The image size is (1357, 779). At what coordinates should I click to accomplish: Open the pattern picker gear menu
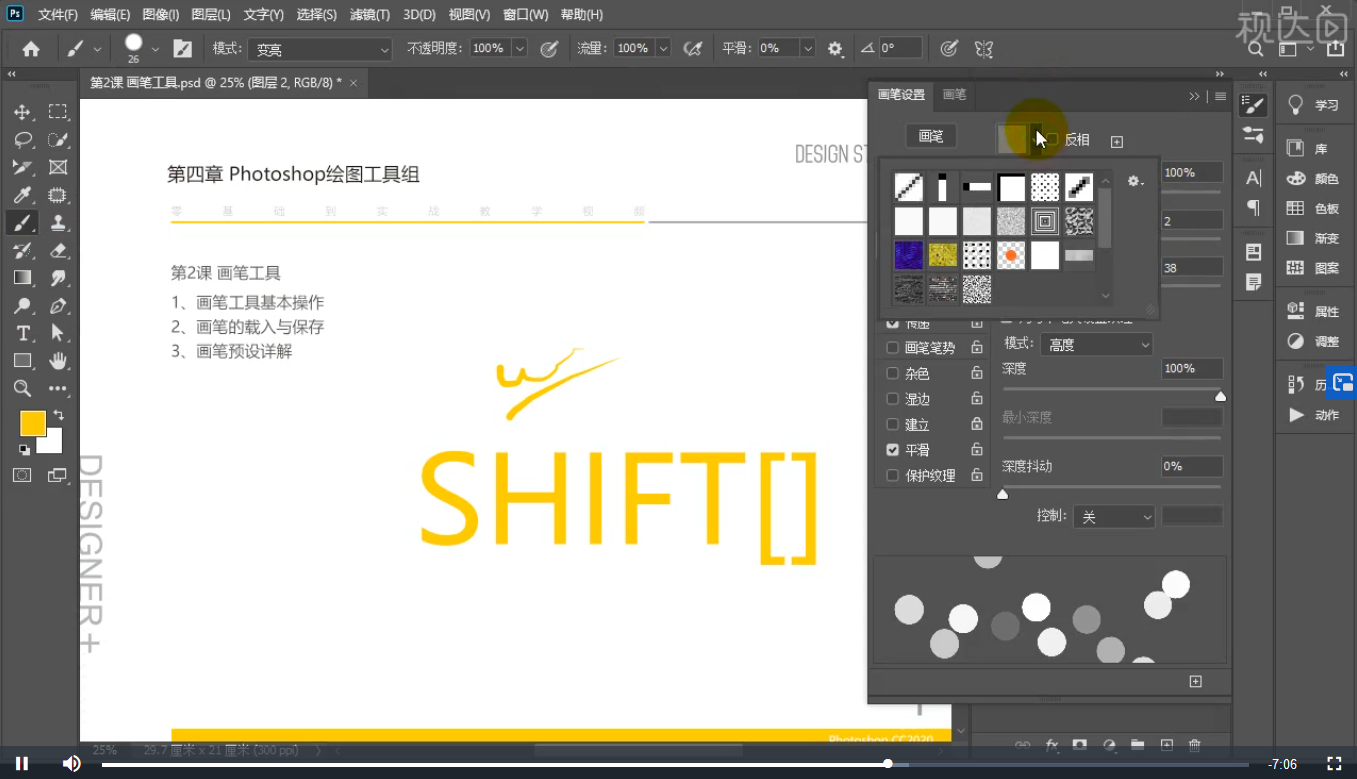(x=1134, y=181)
